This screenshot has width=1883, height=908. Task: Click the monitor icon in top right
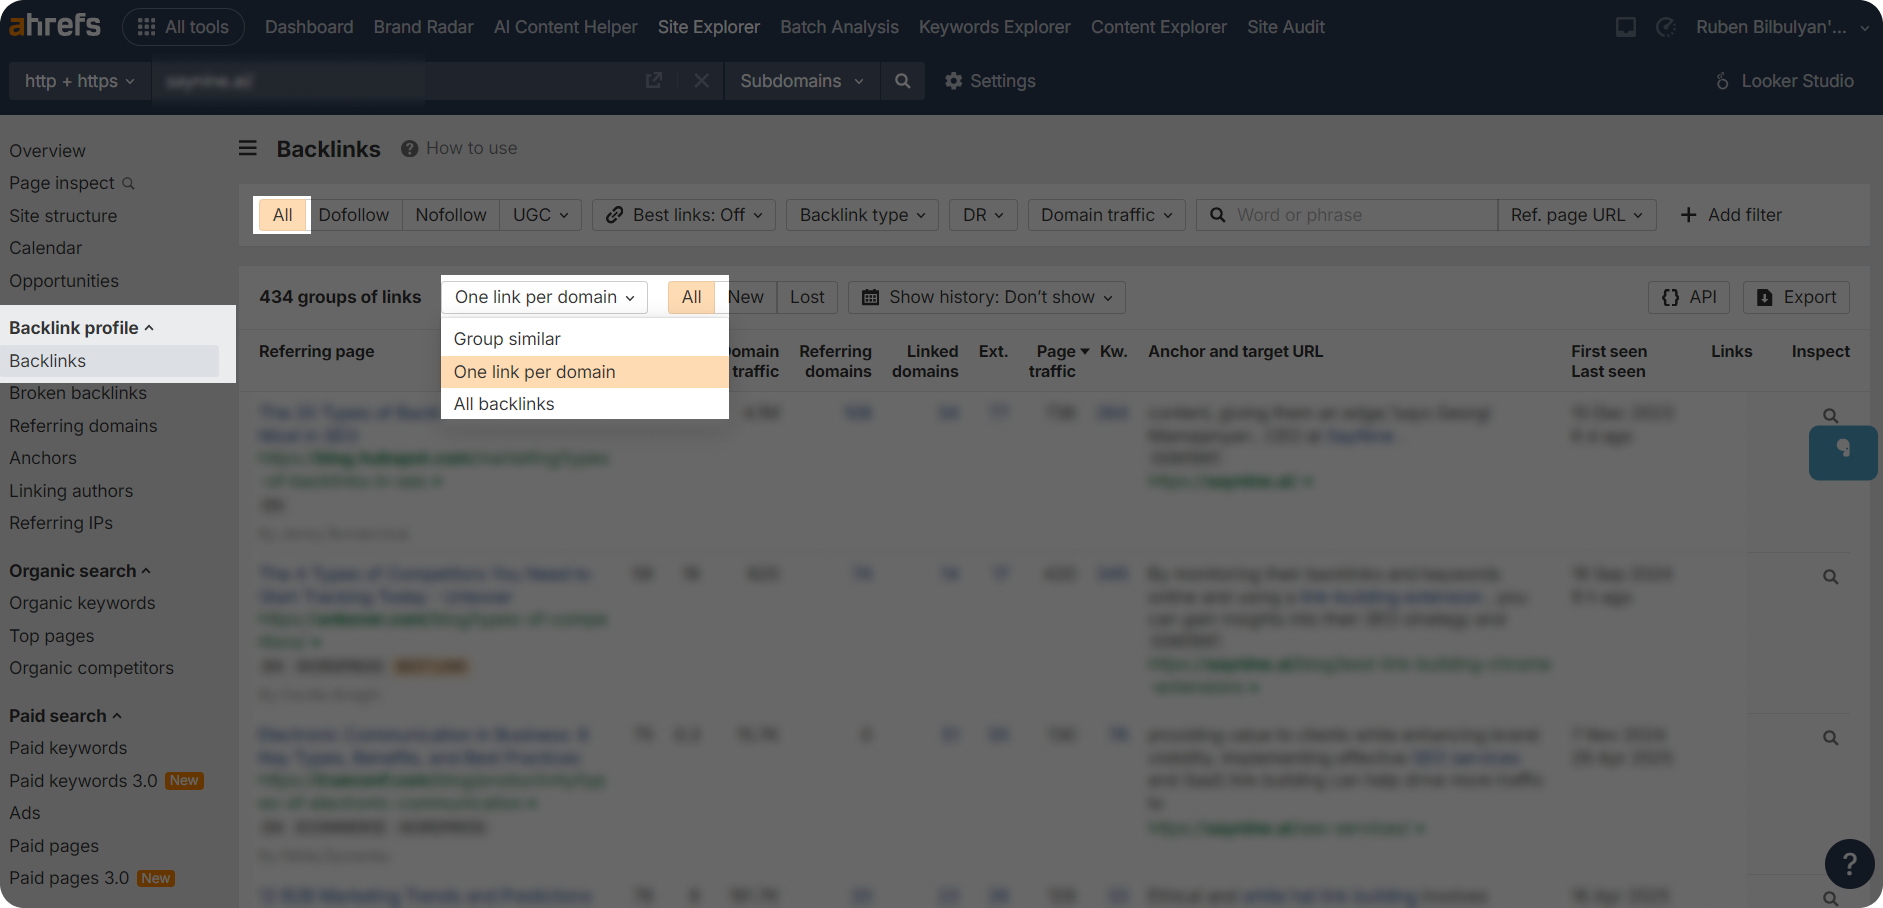(1626, 27)
